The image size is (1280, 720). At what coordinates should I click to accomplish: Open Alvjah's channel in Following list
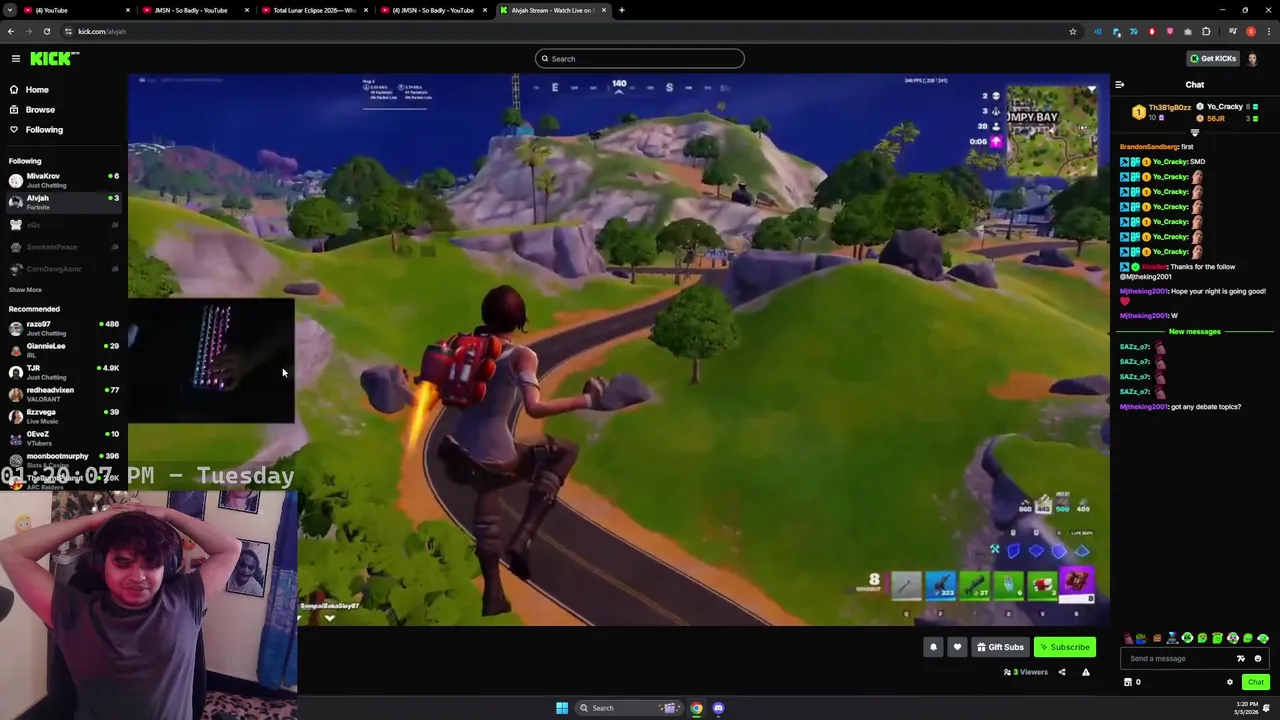[x=63, y=202]
